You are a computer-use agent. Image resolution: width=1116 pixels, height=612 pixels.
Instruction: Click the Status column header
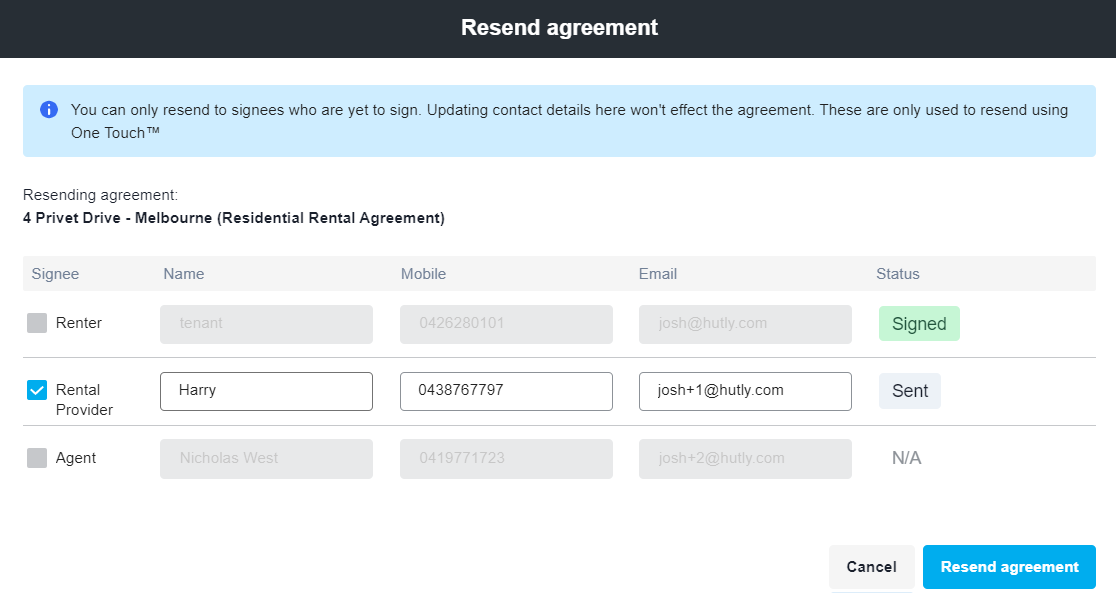click(x=897, y=274)
